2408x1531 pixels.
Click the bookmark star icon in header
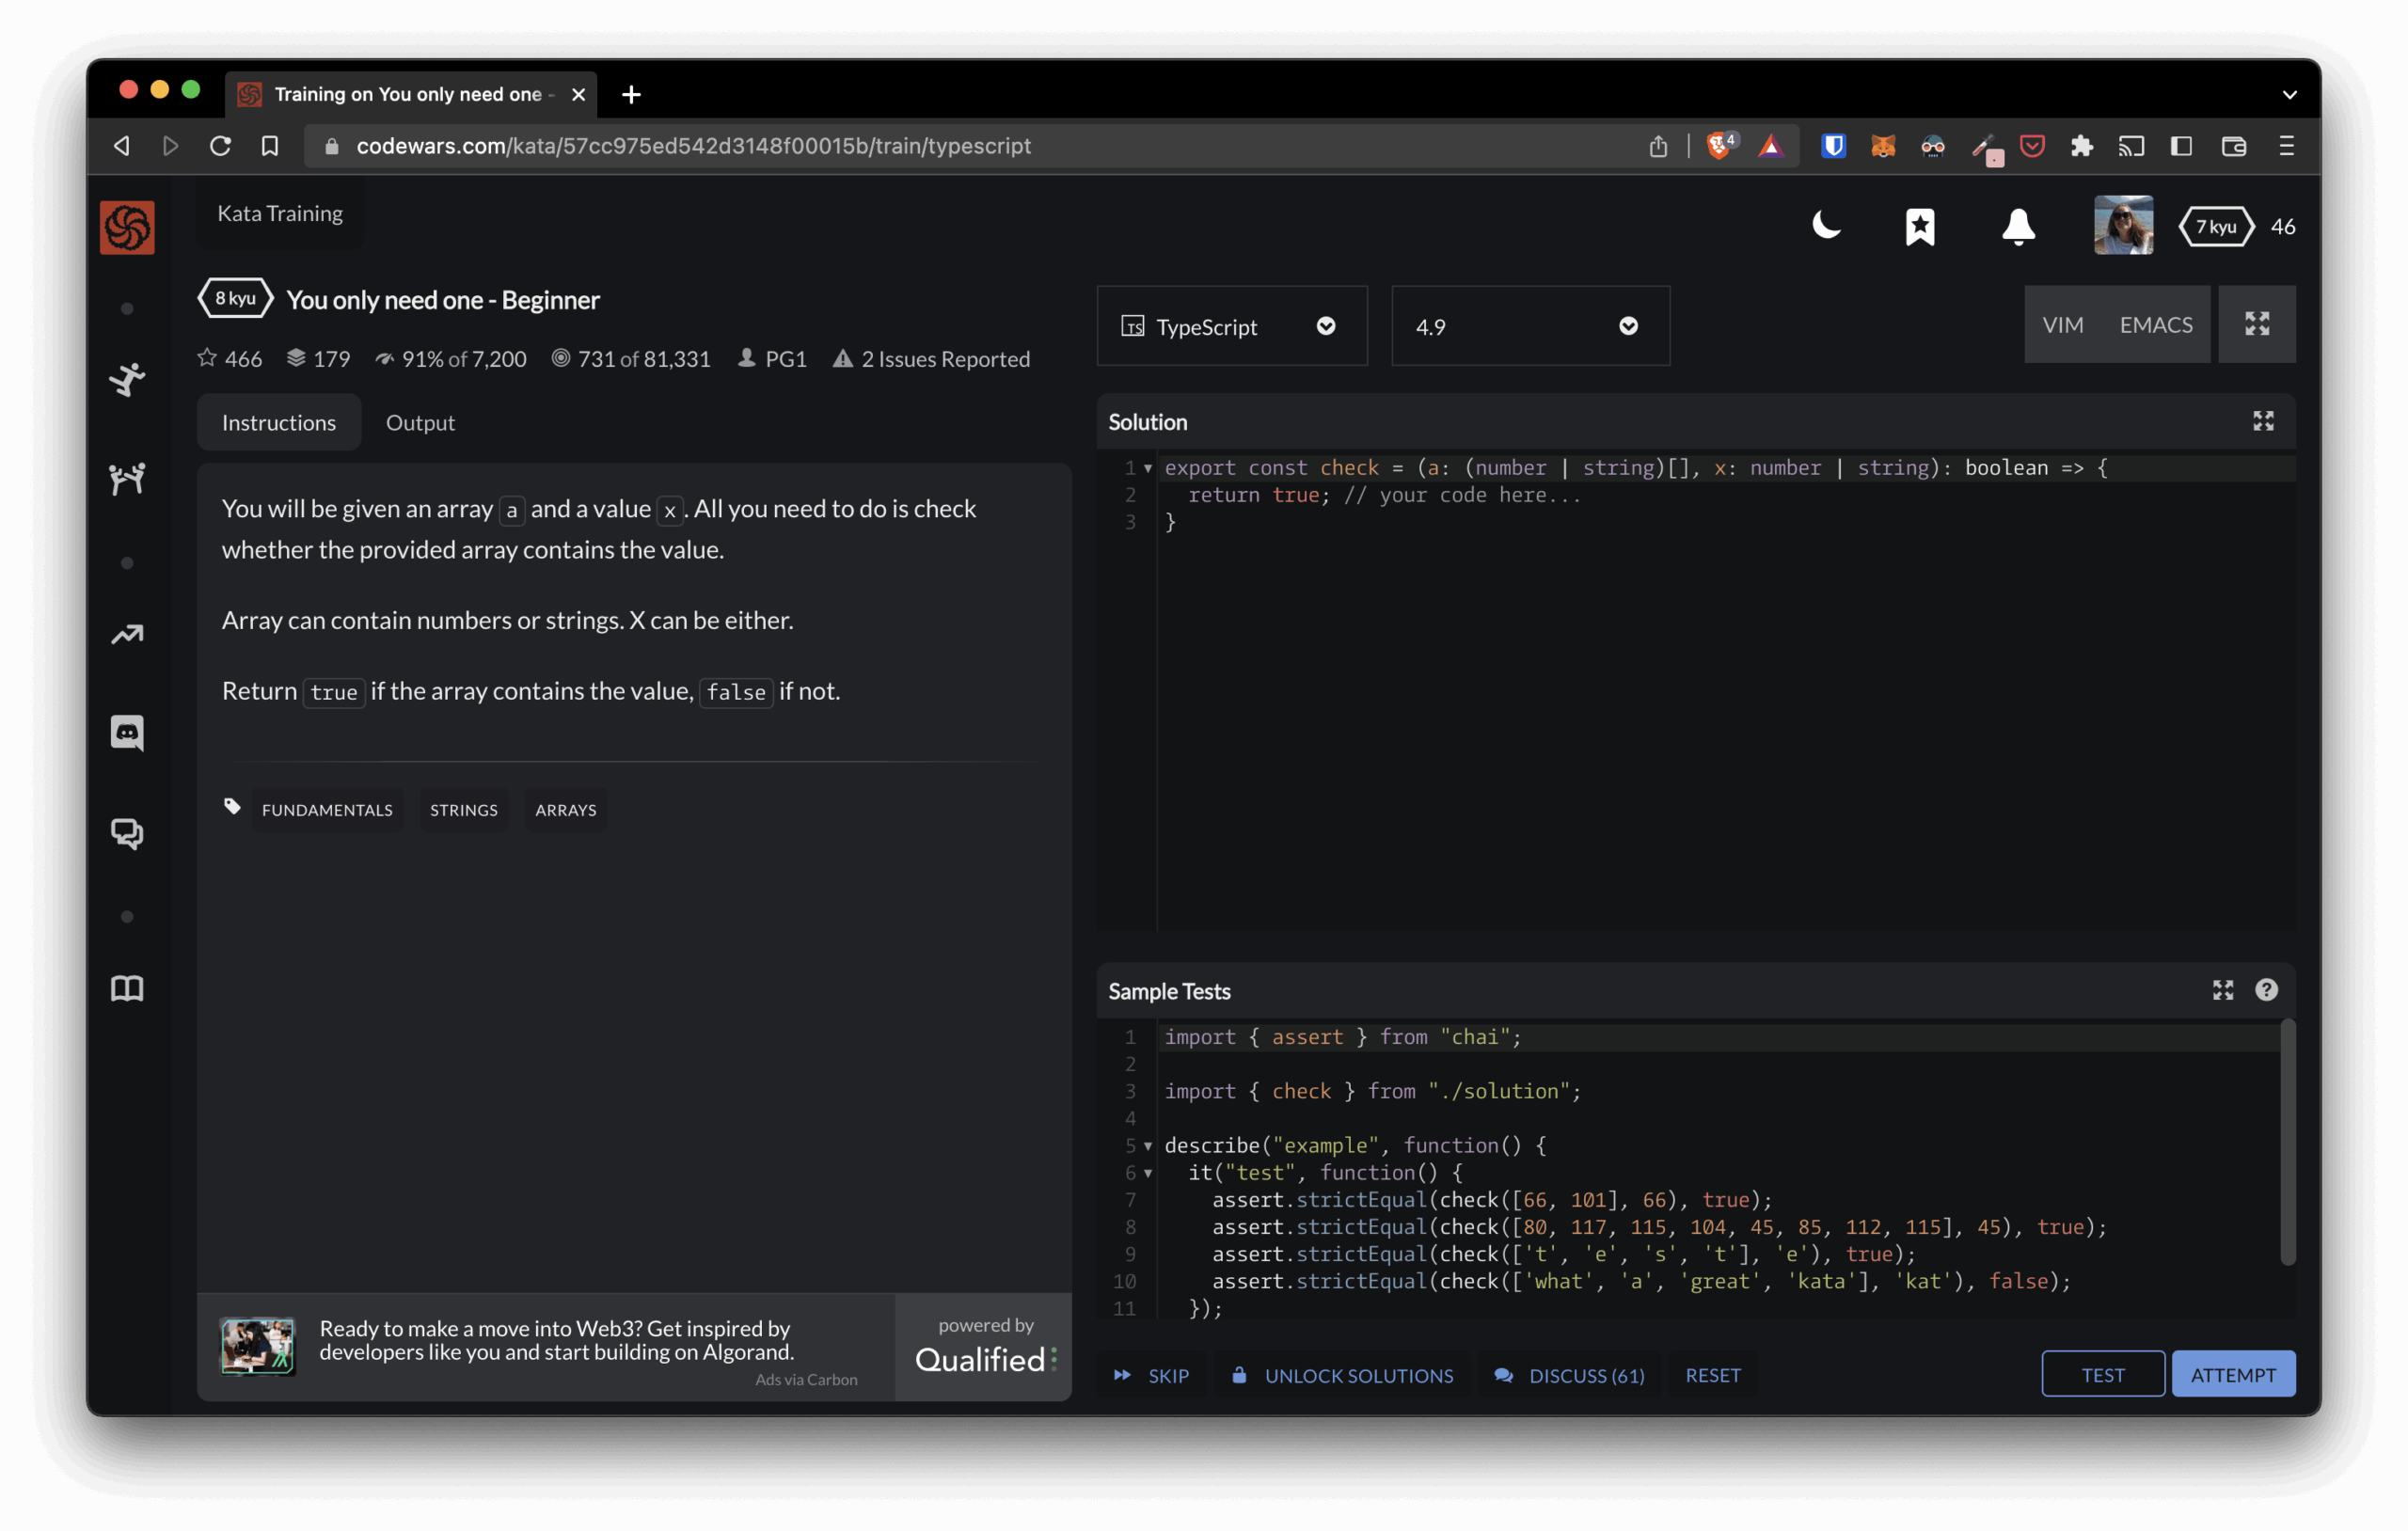point(1919,227)
